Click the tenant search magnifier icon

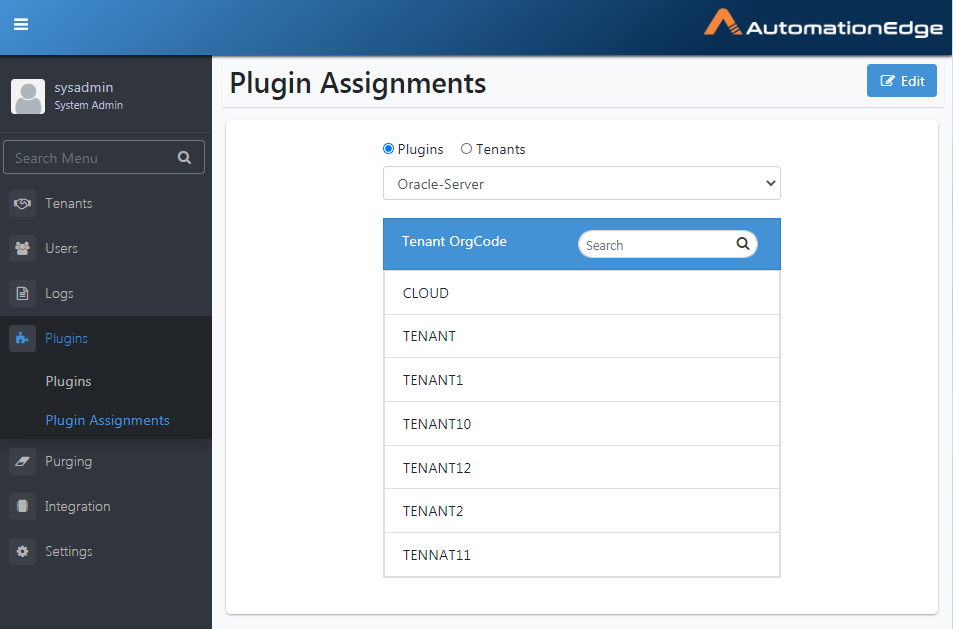click(743, 244)
